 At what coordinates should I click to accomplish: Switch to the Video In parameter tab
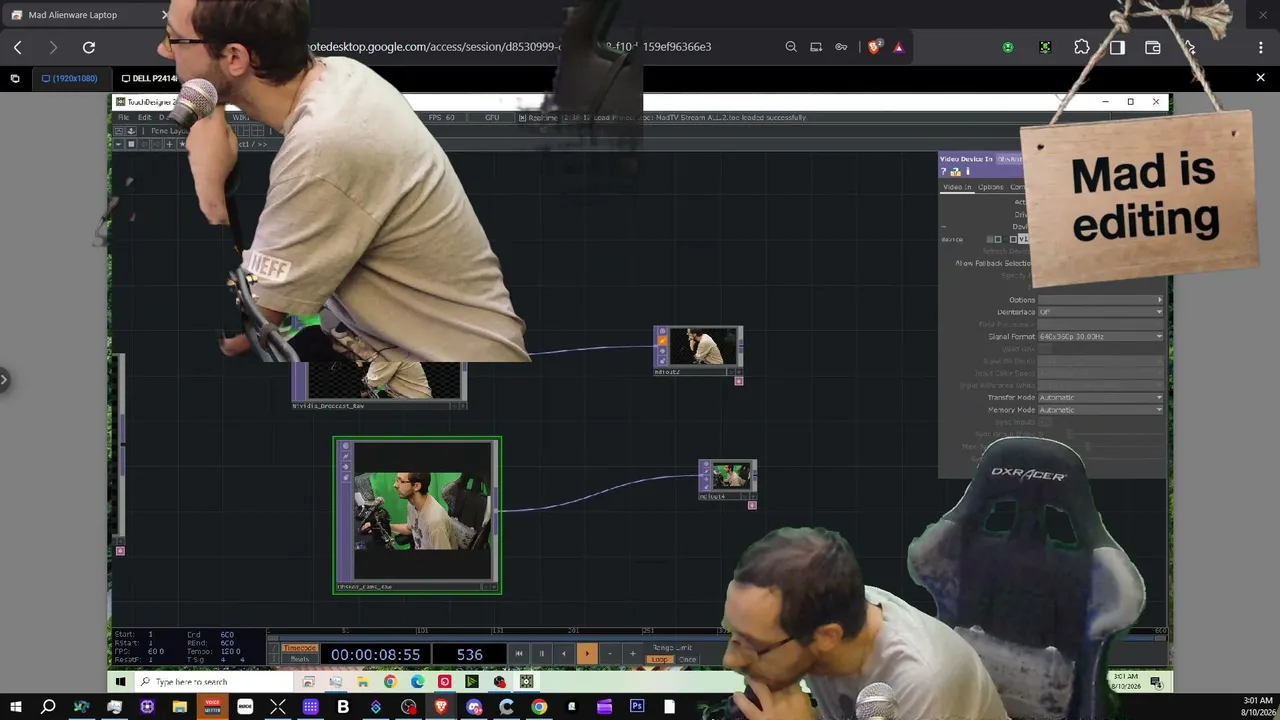point(957,187)
